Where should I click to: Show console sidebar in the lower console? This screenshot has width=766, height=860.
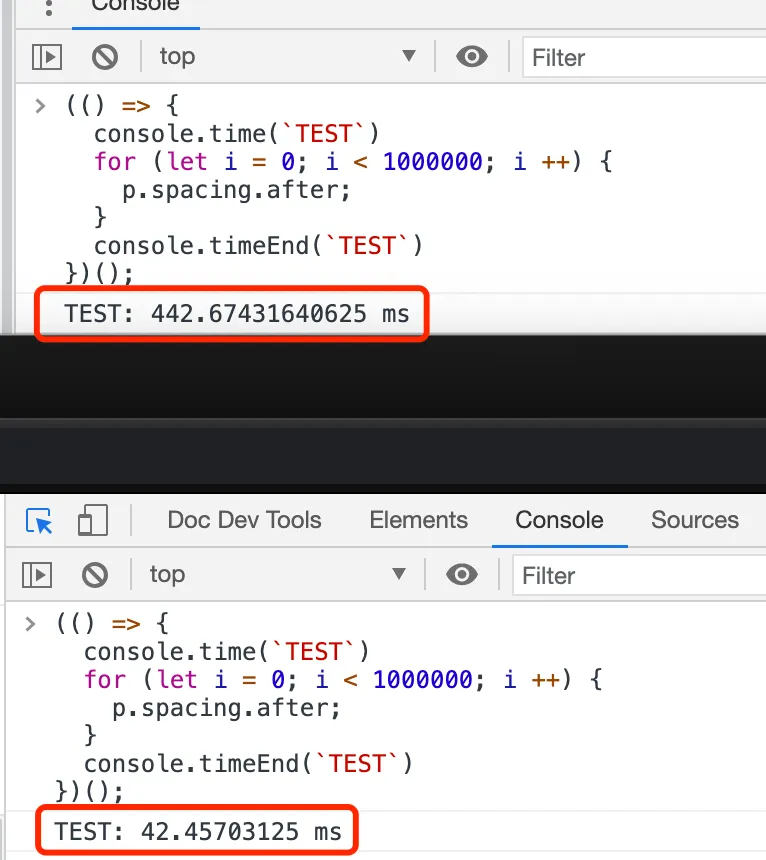[37, 575]
